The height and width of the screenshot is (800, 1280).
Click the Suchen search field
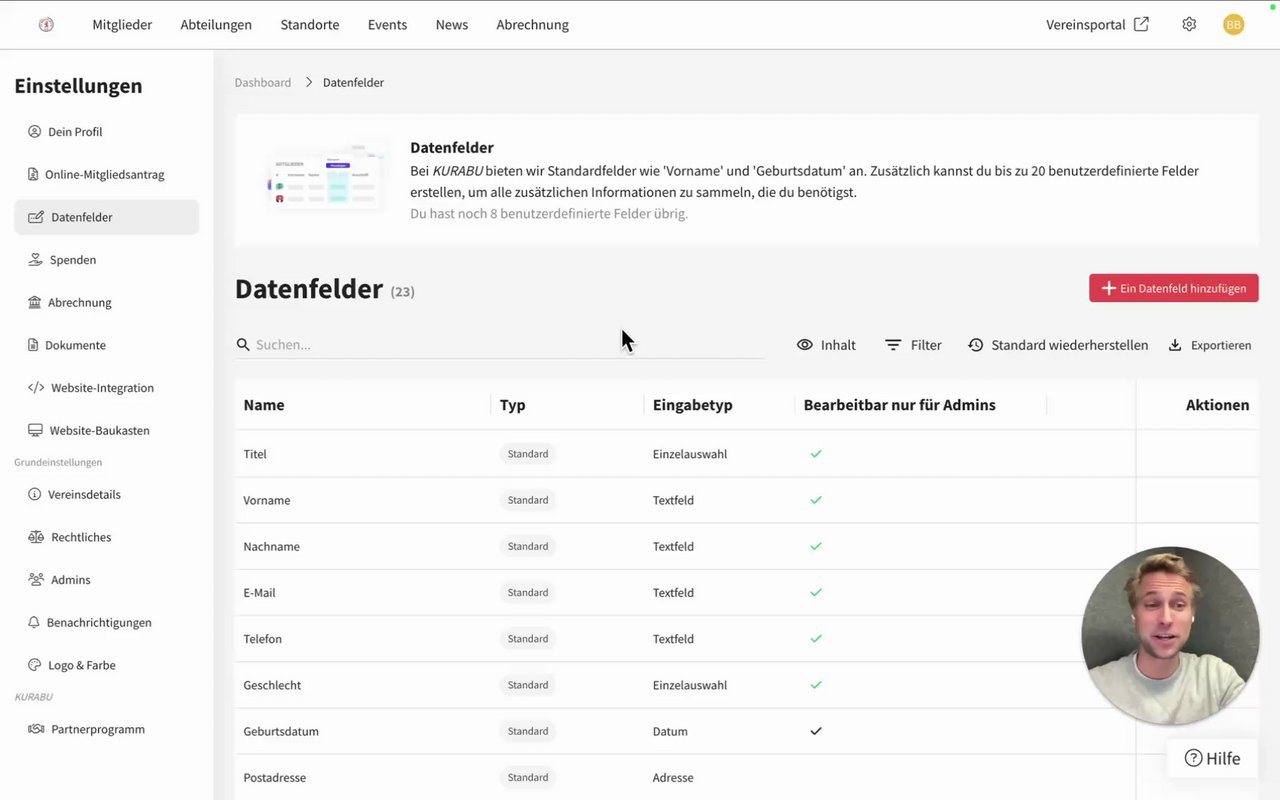click(500, 345)
